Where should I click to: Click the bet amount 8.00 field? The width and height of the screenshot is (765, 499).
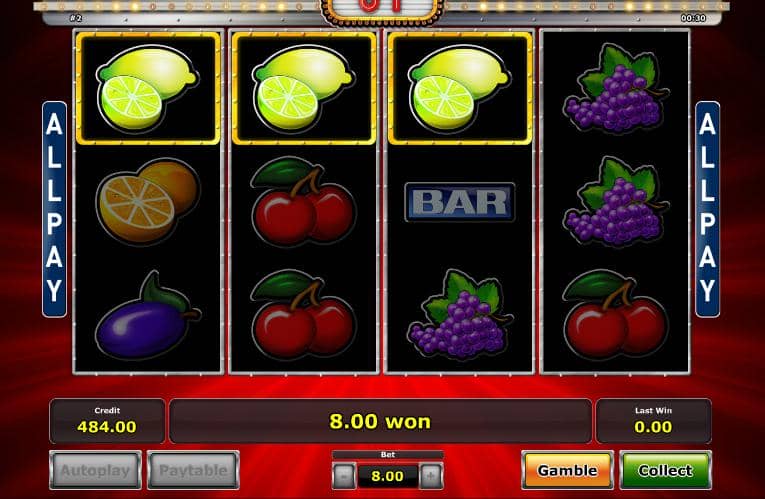pos(387,476)
